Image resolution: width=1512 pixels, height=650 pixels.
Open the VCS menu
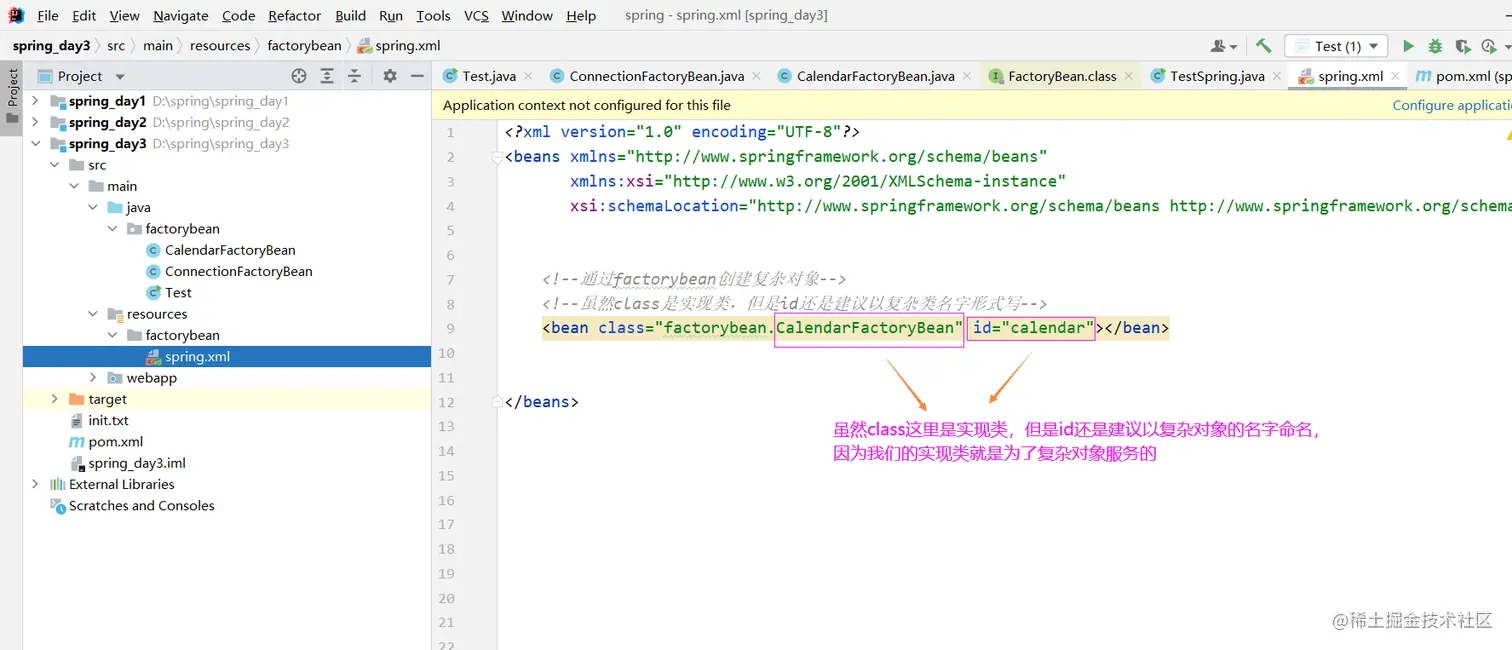pos(476,16)
